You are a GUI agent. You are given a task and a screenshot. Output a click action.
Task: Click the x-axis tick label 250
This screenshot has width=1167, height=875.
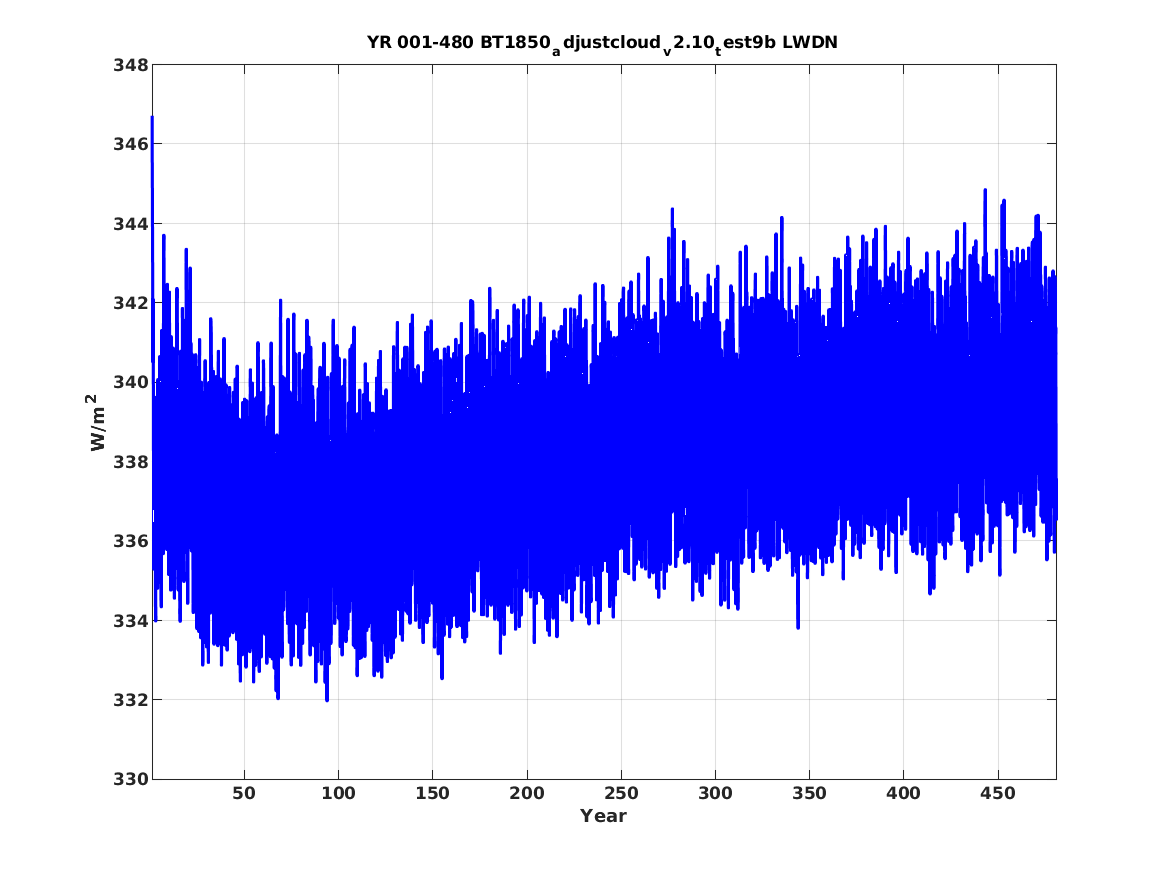pyautogui.click(x=621, y=793)
